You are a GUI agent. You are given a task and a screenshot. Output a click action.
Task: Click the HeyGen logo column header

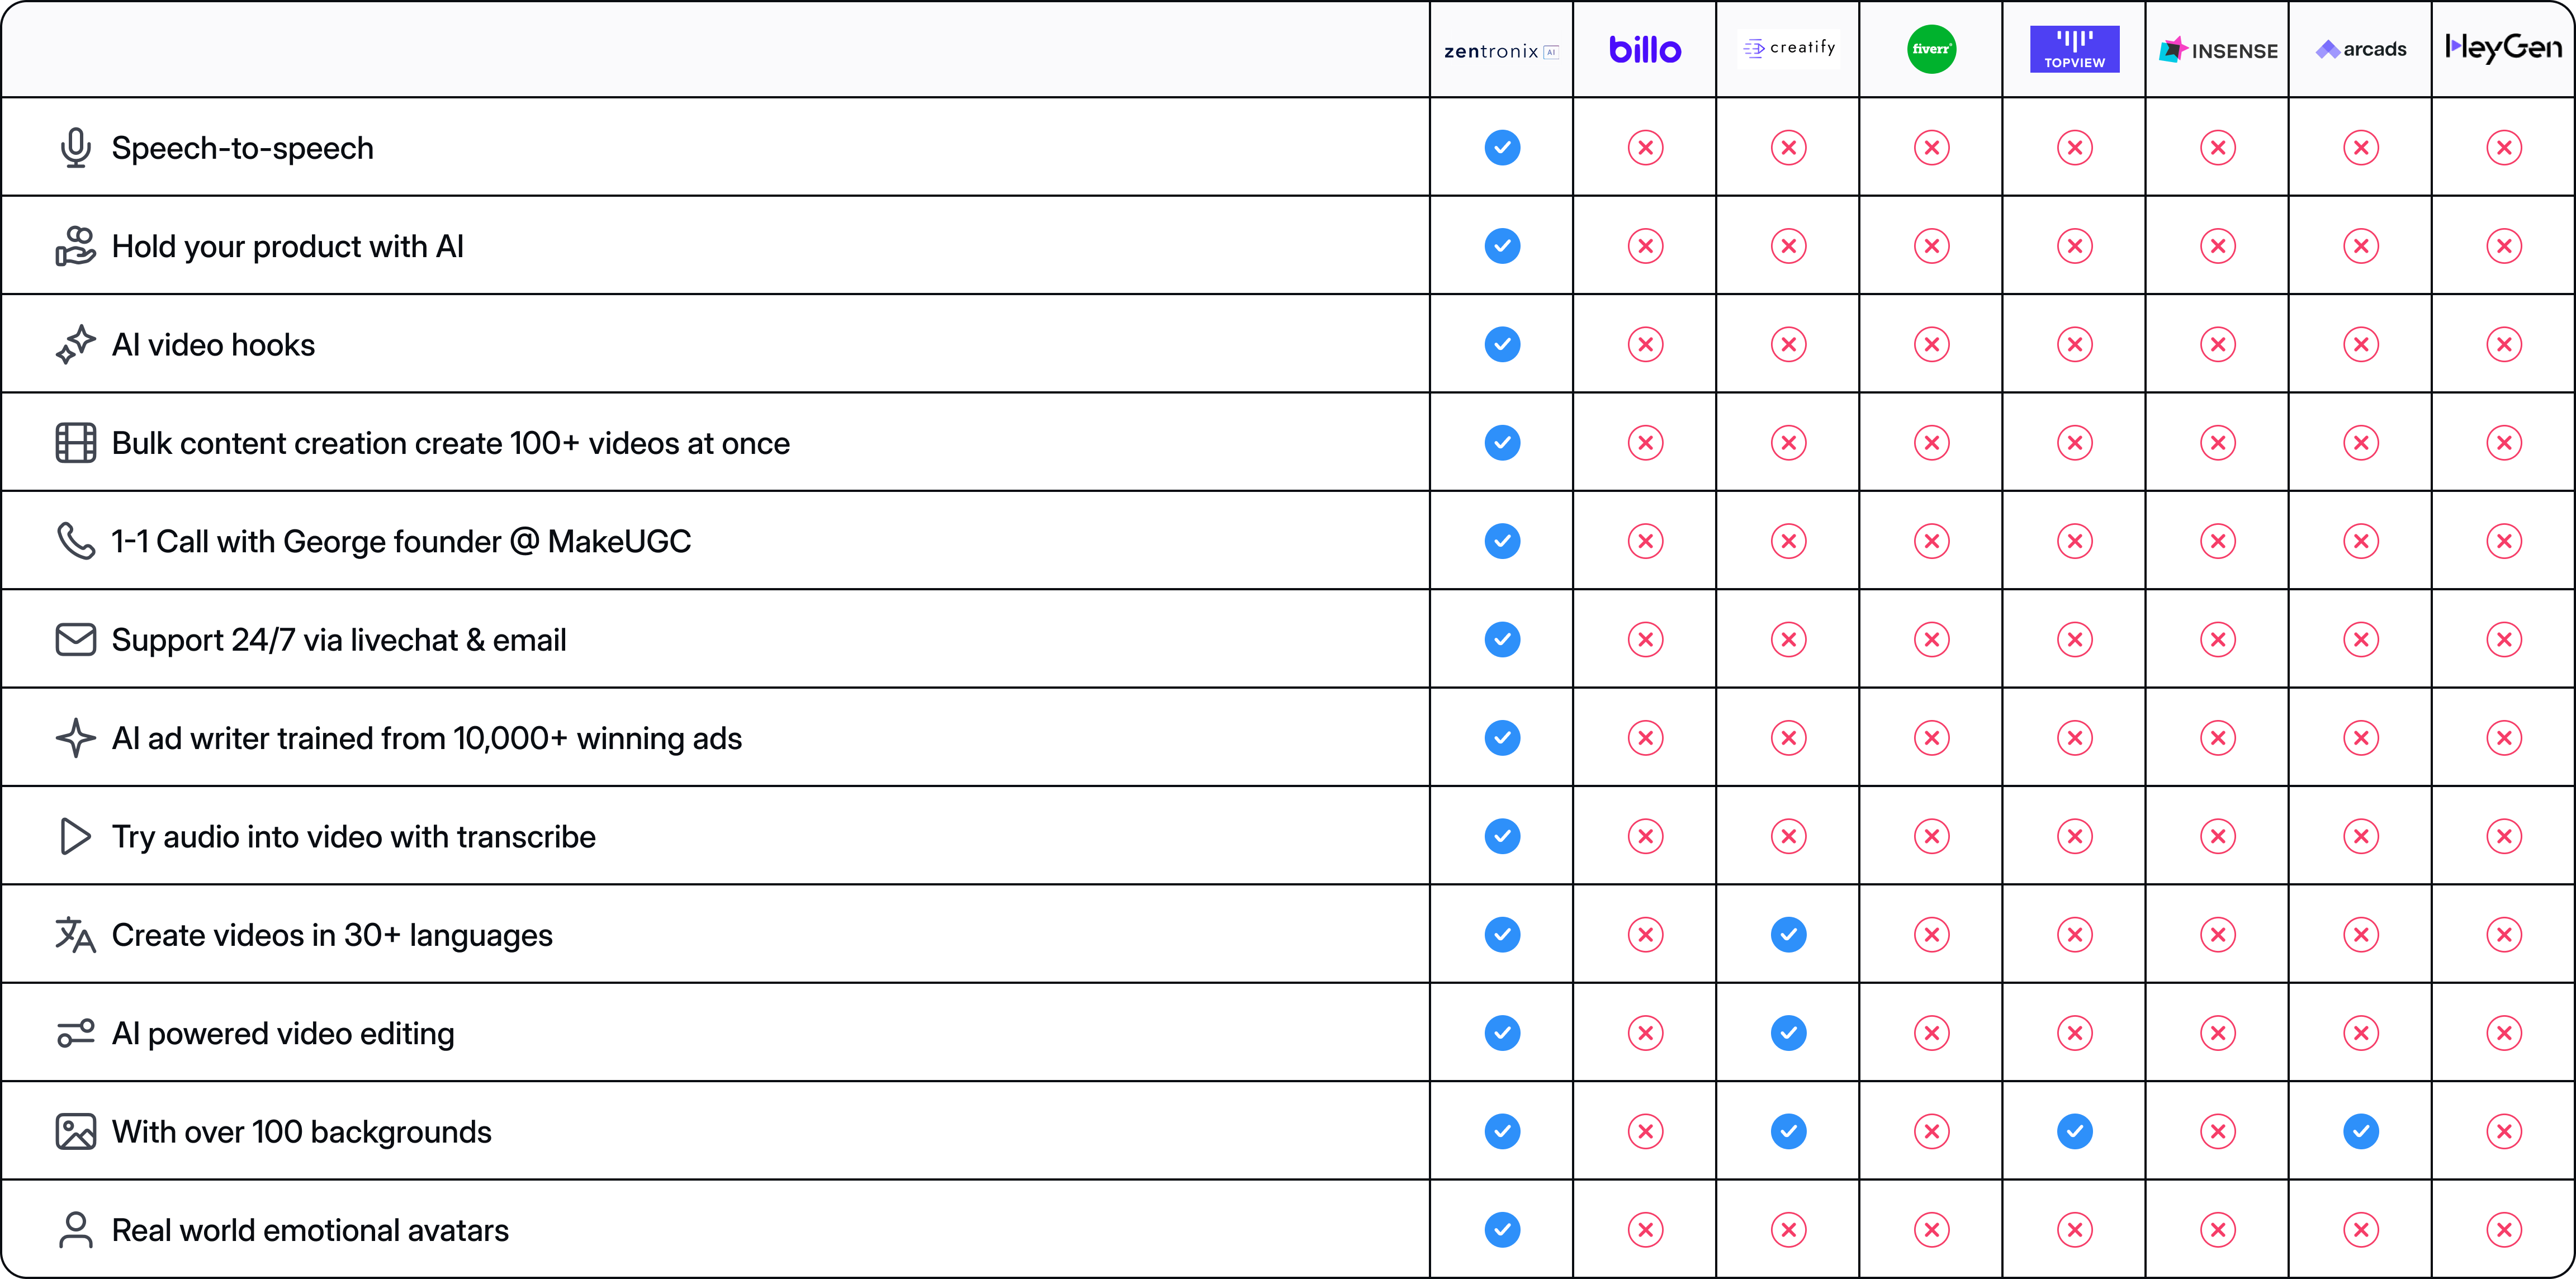pos(2503,48)
